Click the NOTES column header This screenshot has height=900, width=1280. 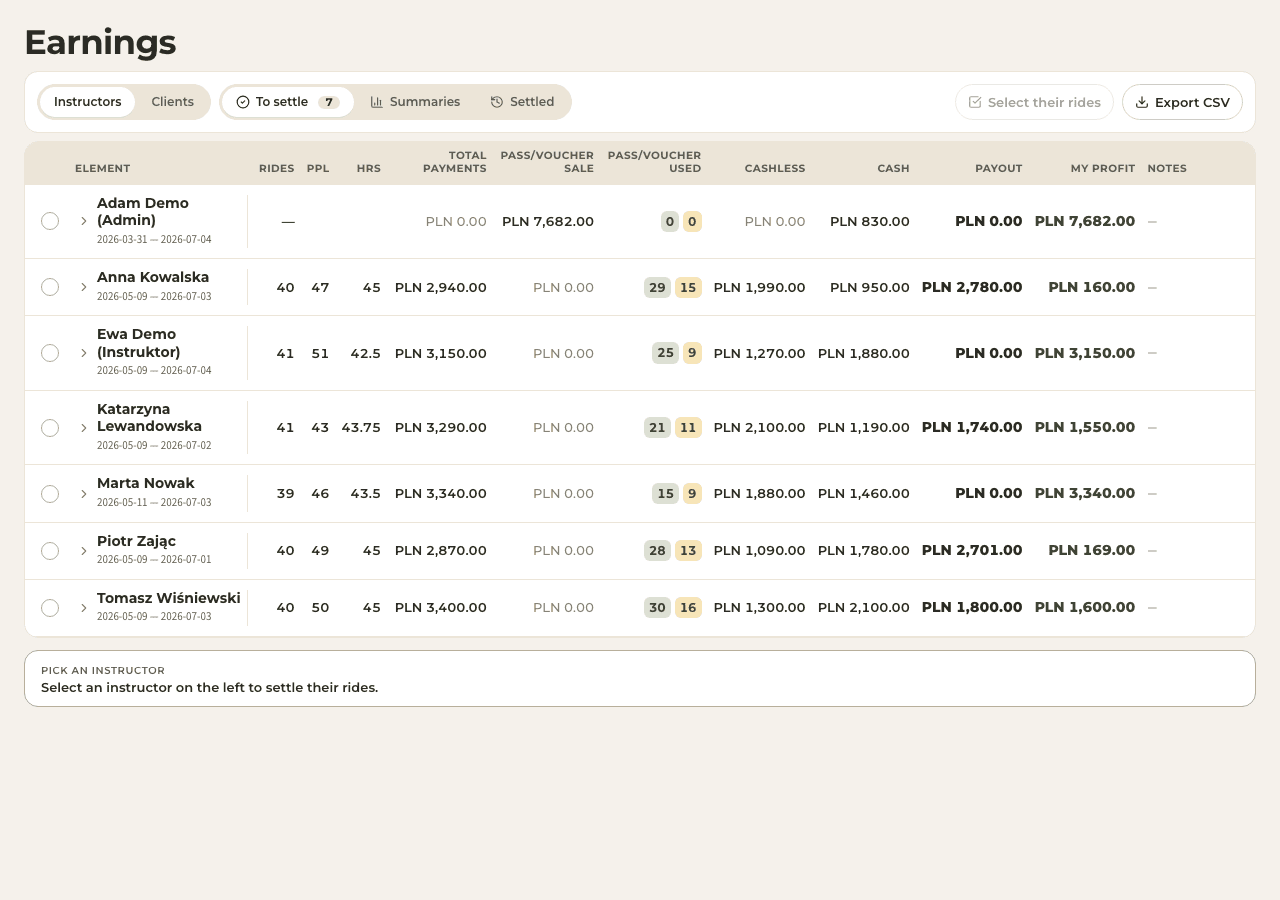1167,169
